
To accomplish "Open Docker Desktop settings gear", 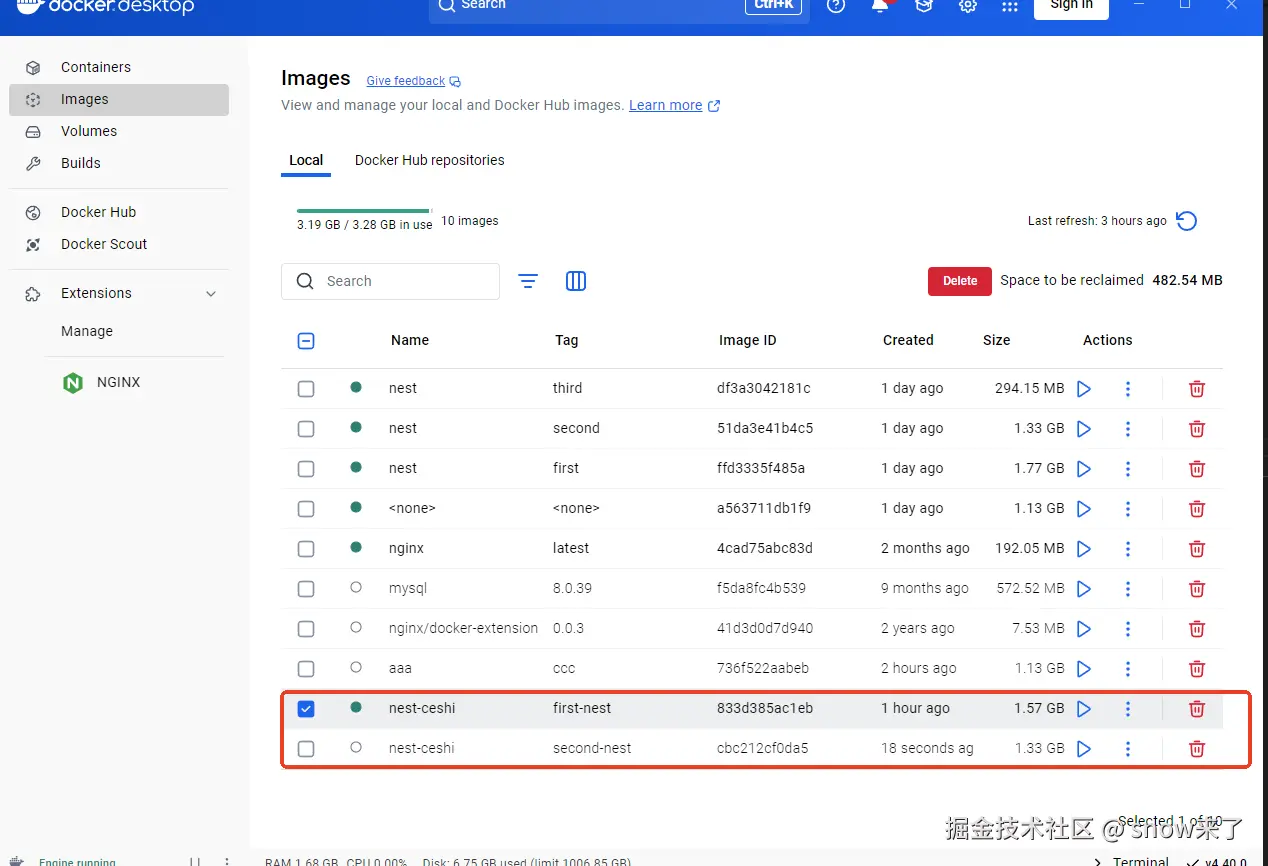I will [967, 6].
